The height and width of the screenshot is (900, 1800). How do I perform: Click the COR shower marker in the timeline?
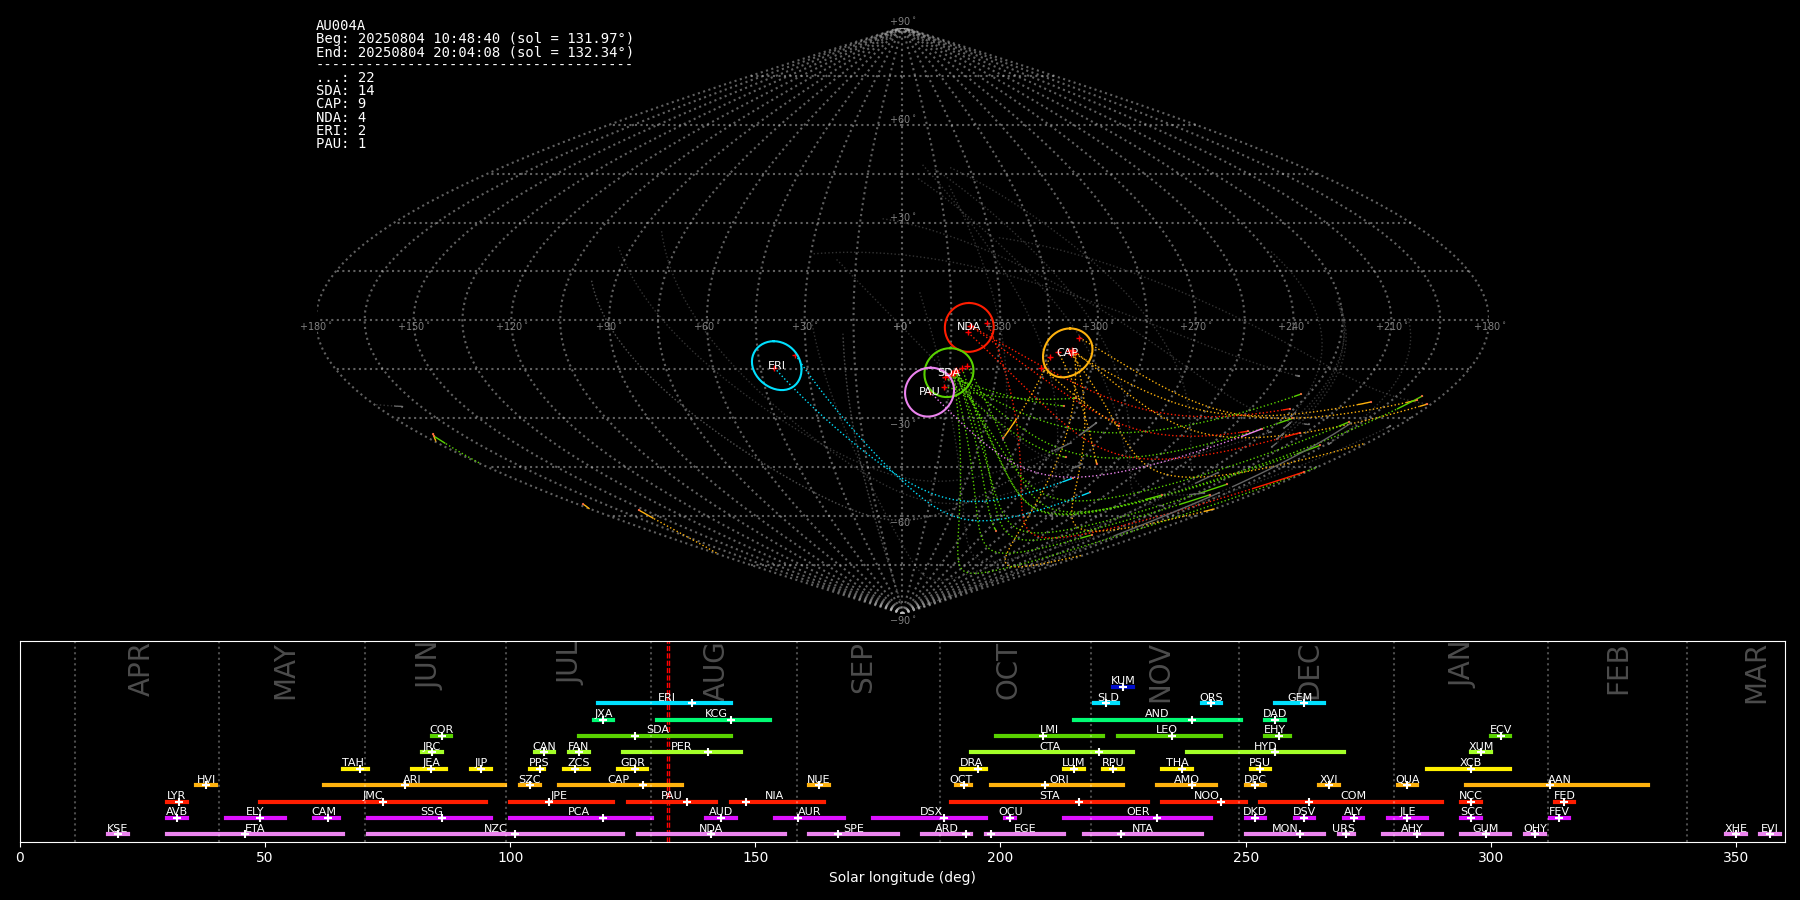click(441, 736)
